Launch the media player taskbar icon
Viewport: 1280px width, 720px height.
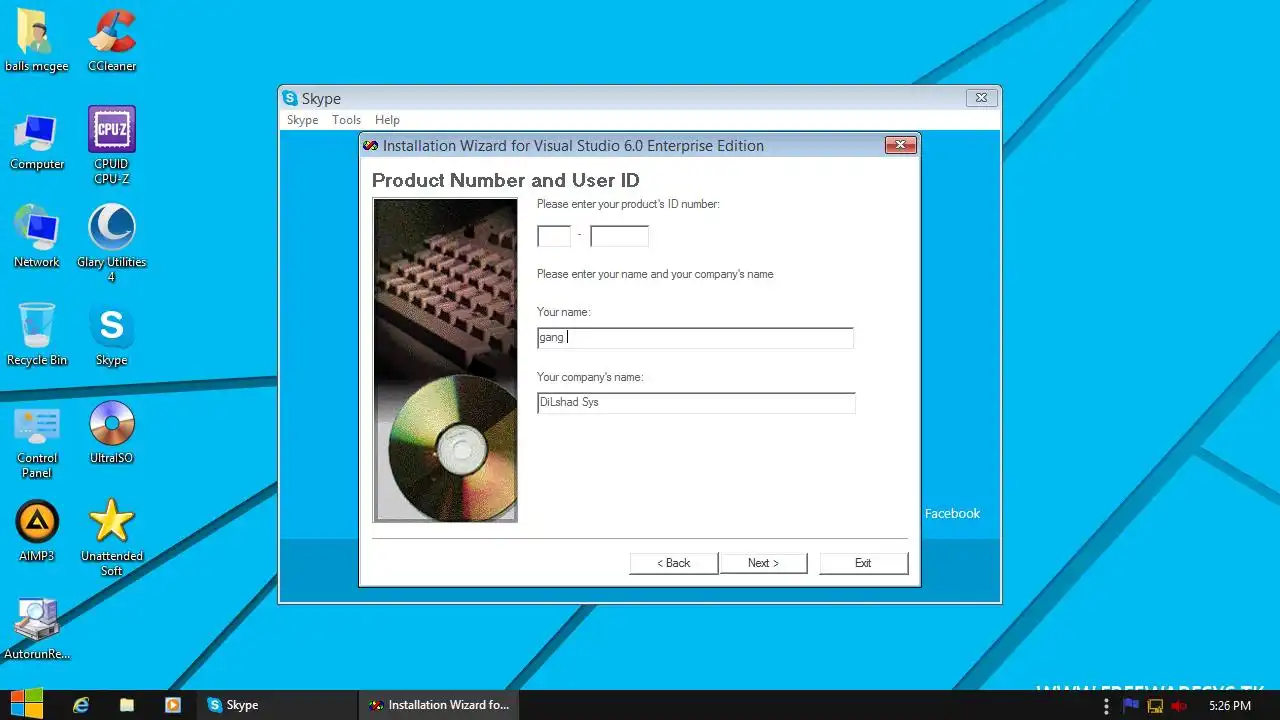173,705
